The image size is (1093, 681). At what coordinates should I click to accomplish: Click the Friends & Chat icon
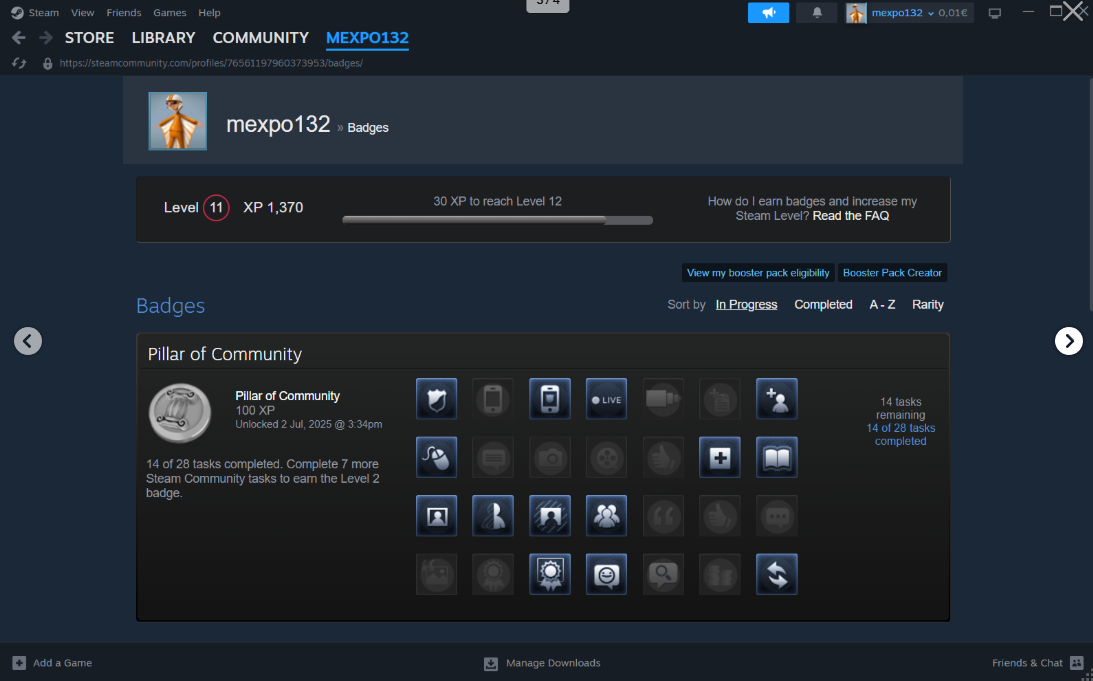1077,663
